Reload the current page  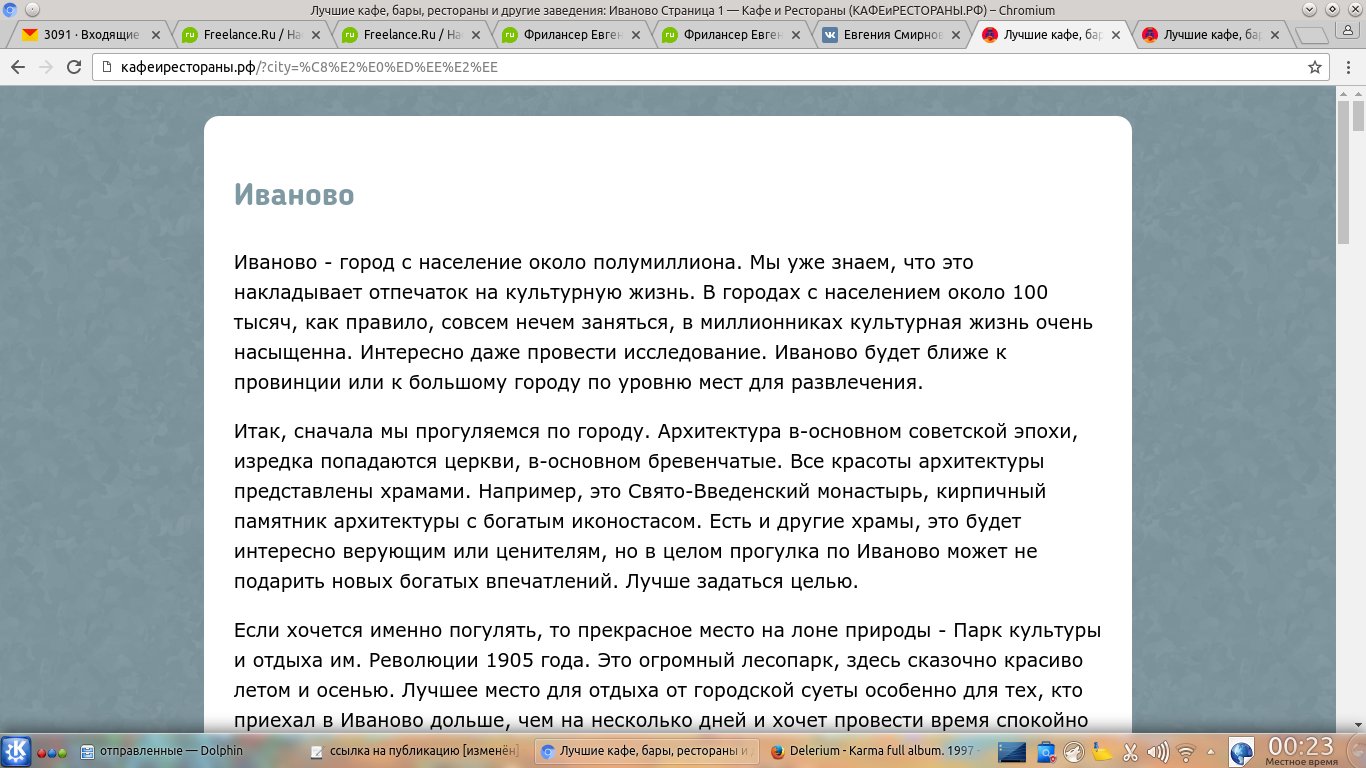[x=73, y=67]
